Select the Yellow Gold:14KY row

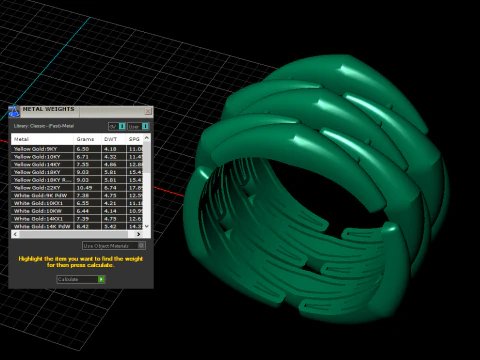[x=77, y=164]
